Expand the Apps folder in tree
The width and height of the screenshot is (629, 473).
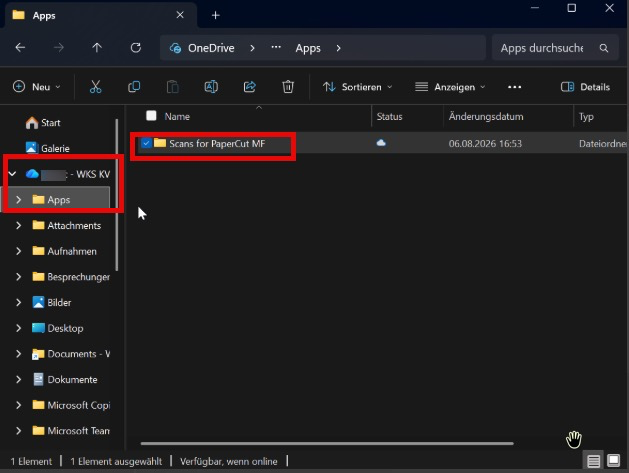18,199
